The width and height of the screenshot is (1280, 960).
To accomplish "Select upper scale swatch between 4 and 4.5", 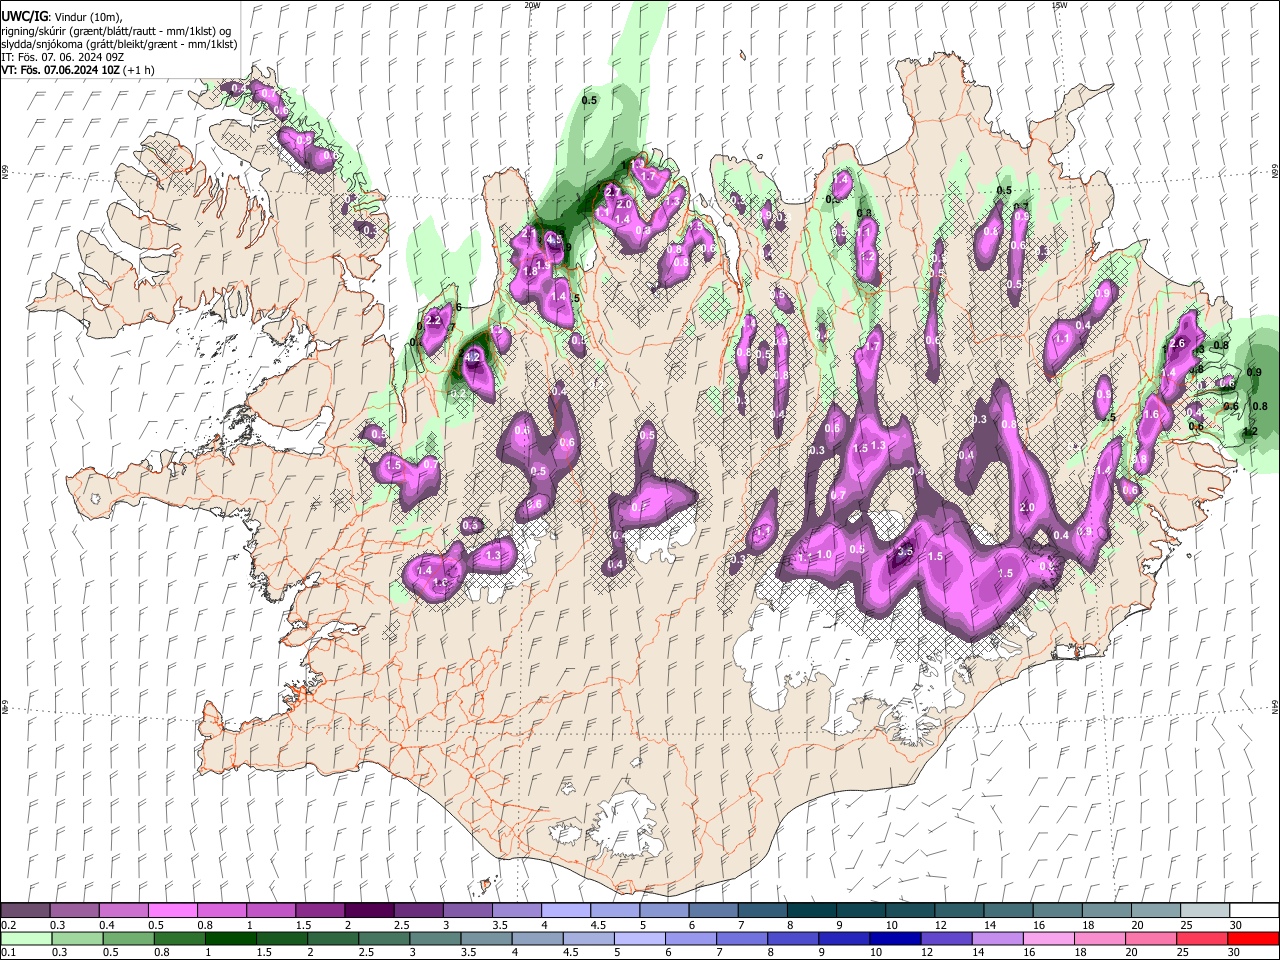I will click(x=566, y=911).
